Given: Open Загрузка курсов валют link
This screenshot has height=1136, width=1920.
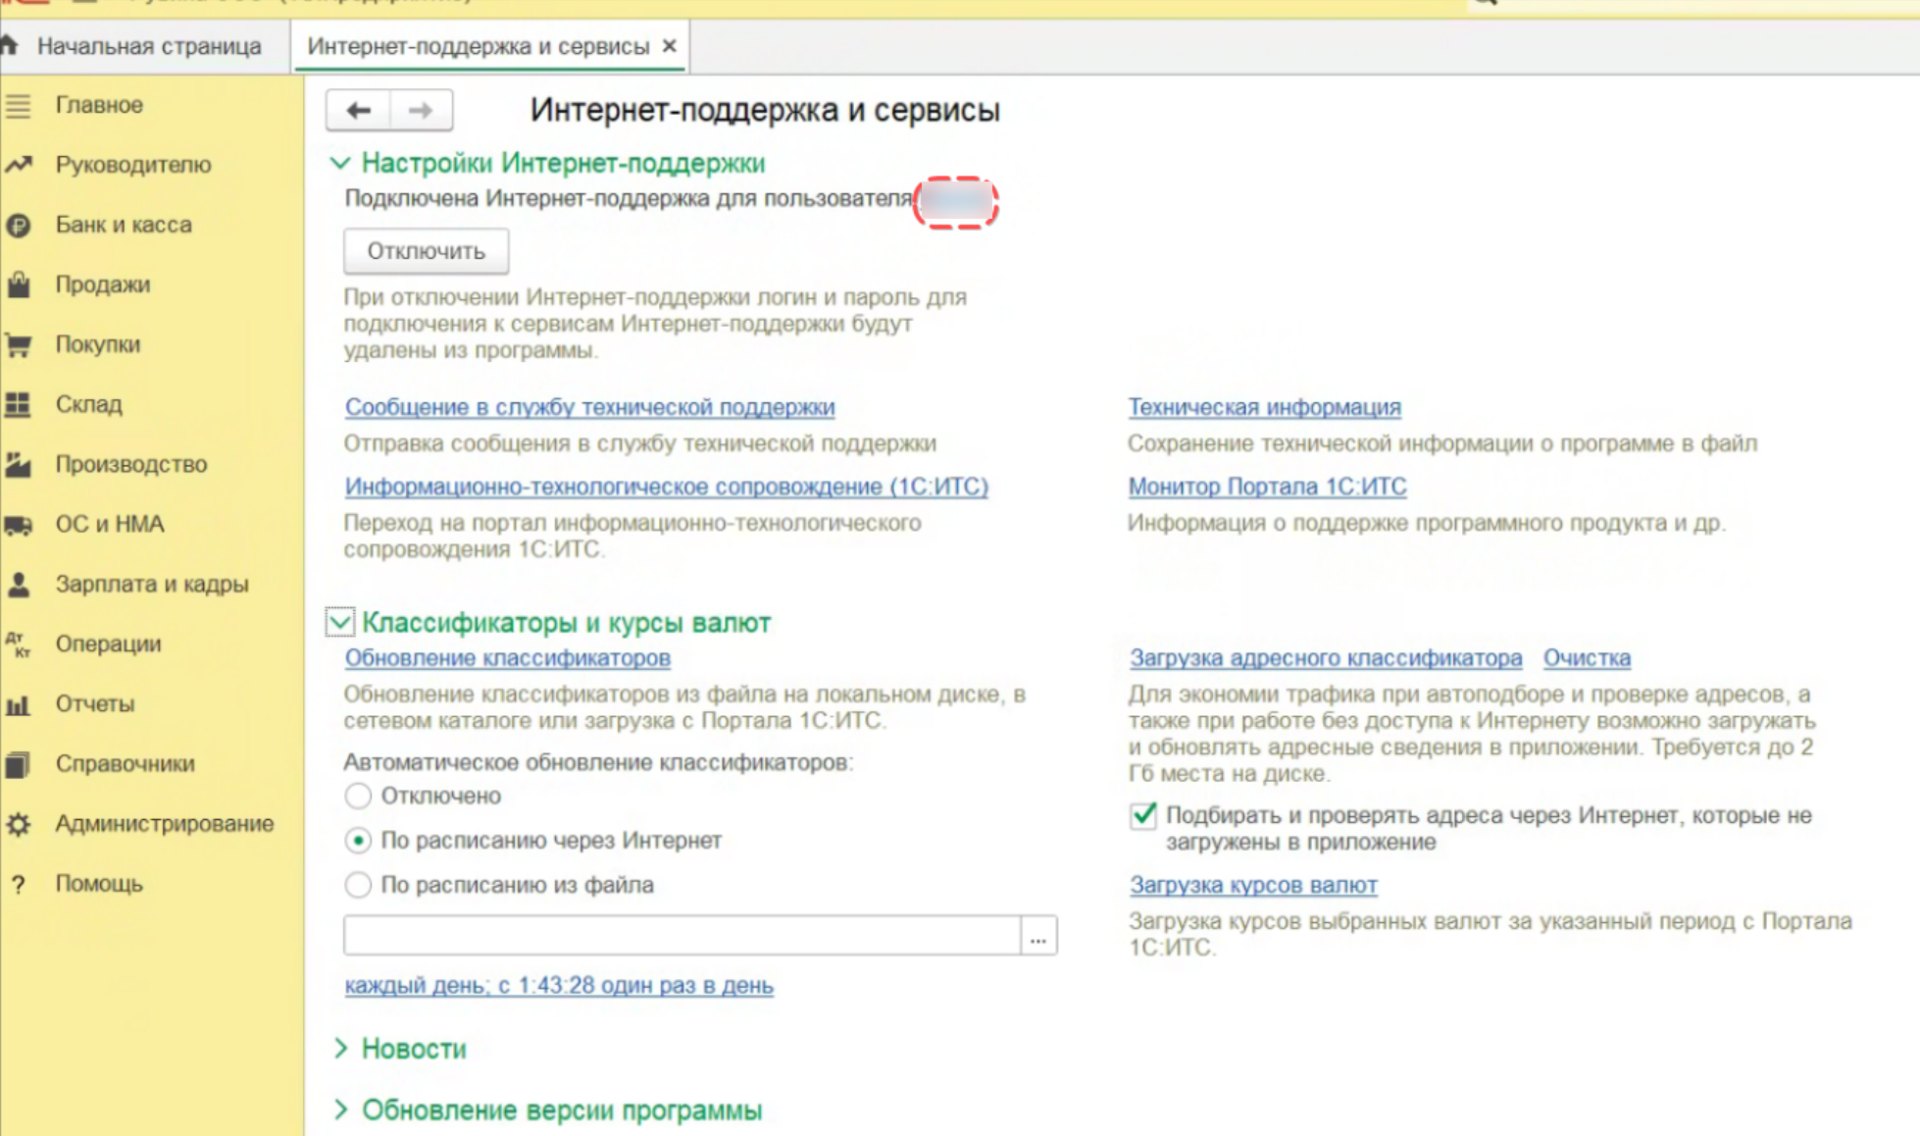Looking at the screenshot, I should pos(1252,885).
